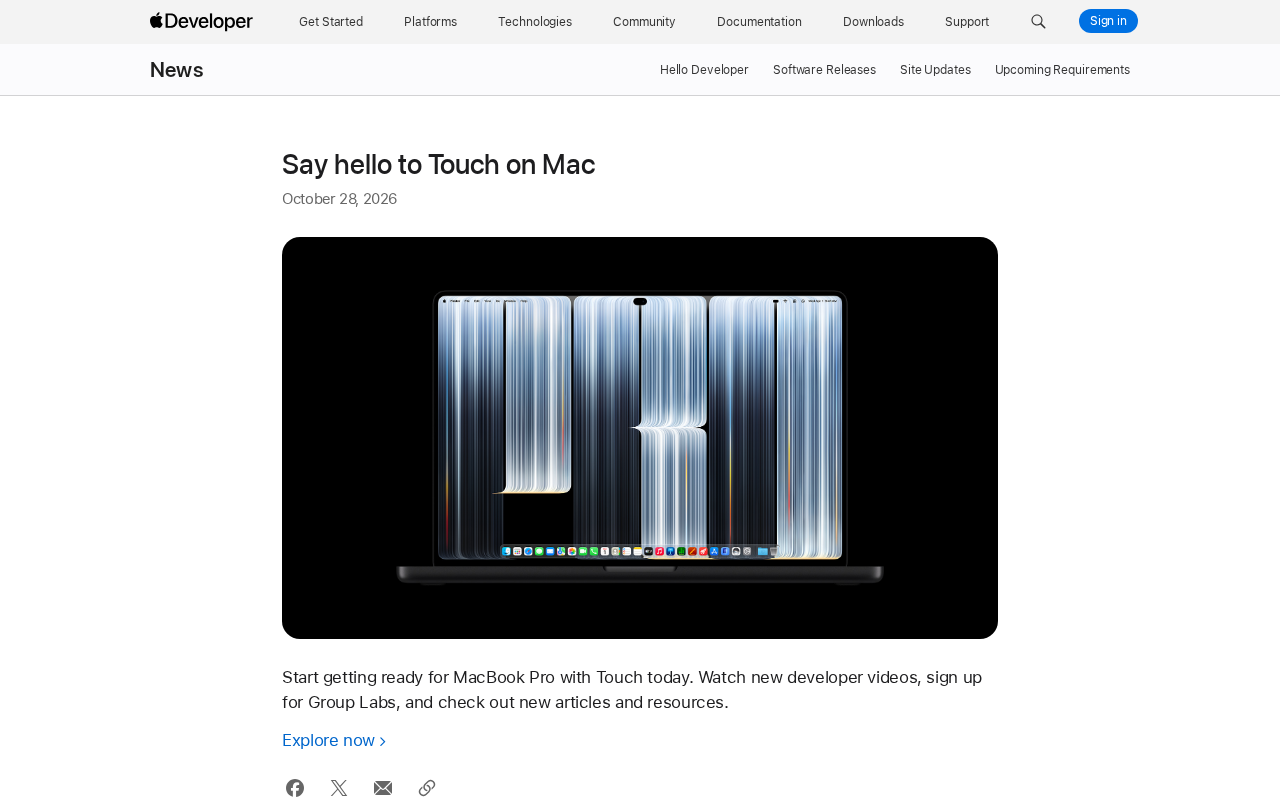Open the Get Started menu
The image size is (1280, 800).
coord(331,22)
